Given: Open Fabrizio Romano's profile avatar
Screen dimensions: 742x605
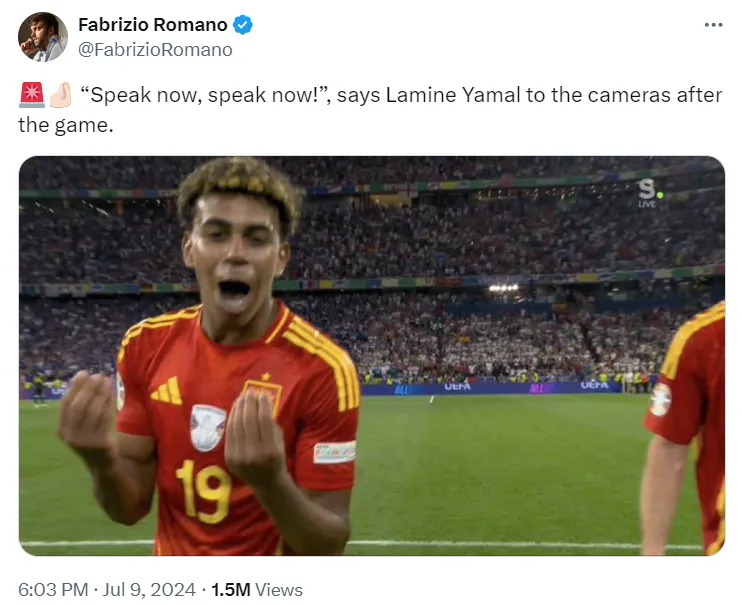Looking at the screenshot, I should pos(43,37).
